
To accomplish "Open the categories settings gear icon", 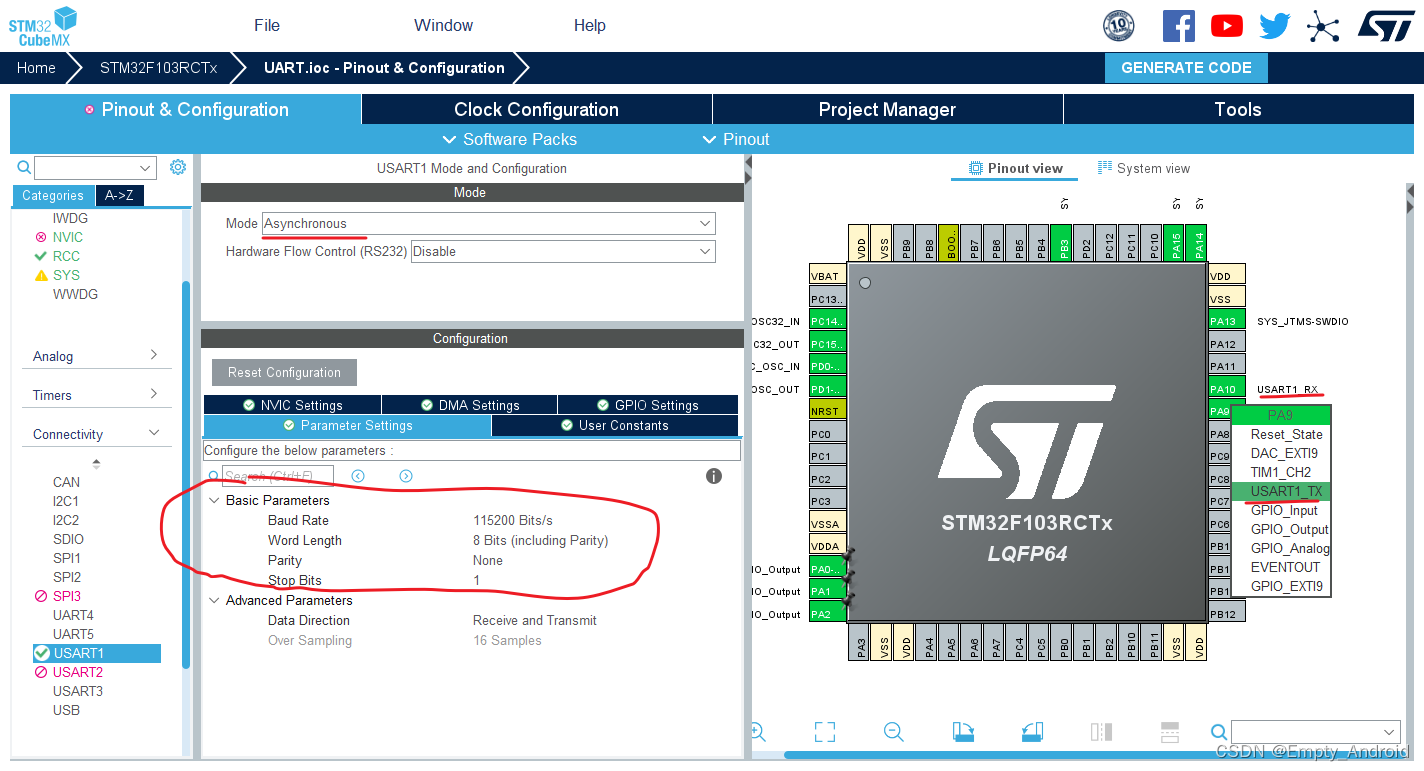I will [x=178, y=167].
